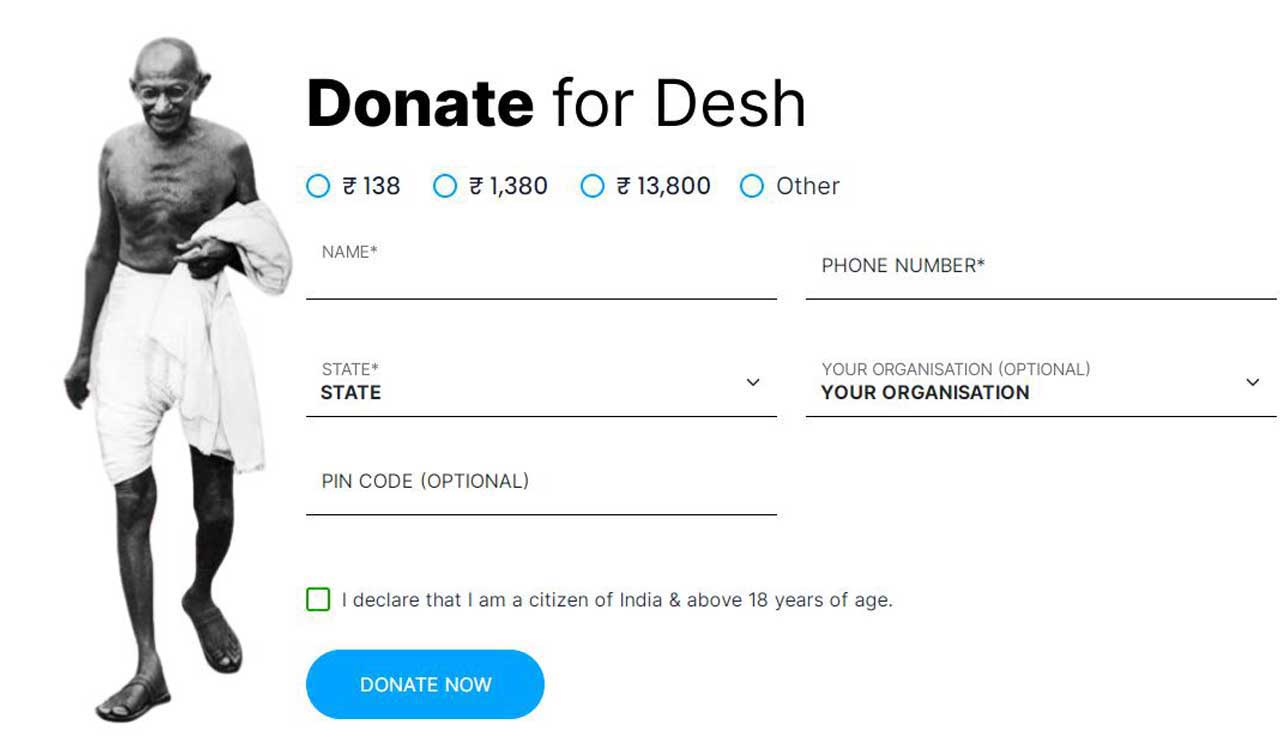This screenshot has height=750, width=1280.
Task: Select the ₹138 donation amount
Action: point(319,186)
